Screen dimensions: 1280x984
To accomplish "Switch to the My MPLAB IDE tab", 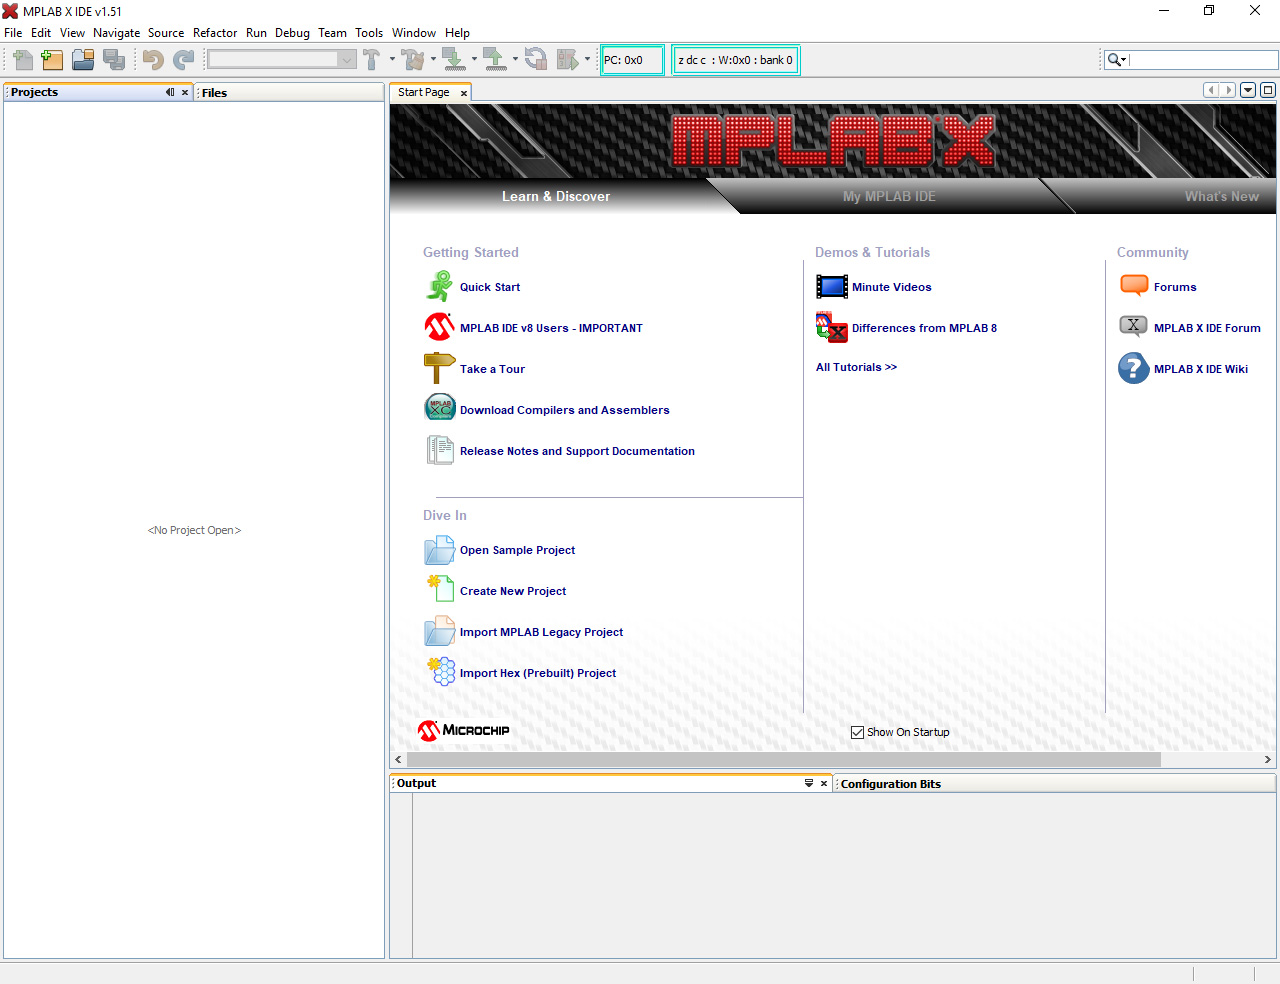I will click(889, 196).
